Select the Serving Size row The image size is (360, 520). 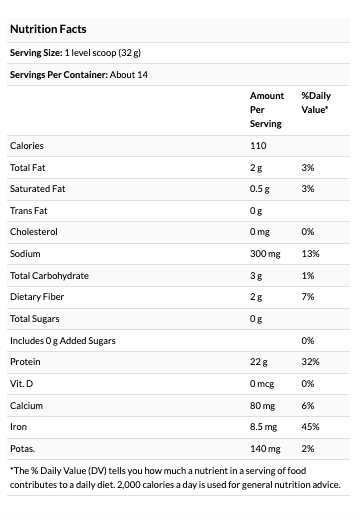pyautogui.click(x=178, y=53)
